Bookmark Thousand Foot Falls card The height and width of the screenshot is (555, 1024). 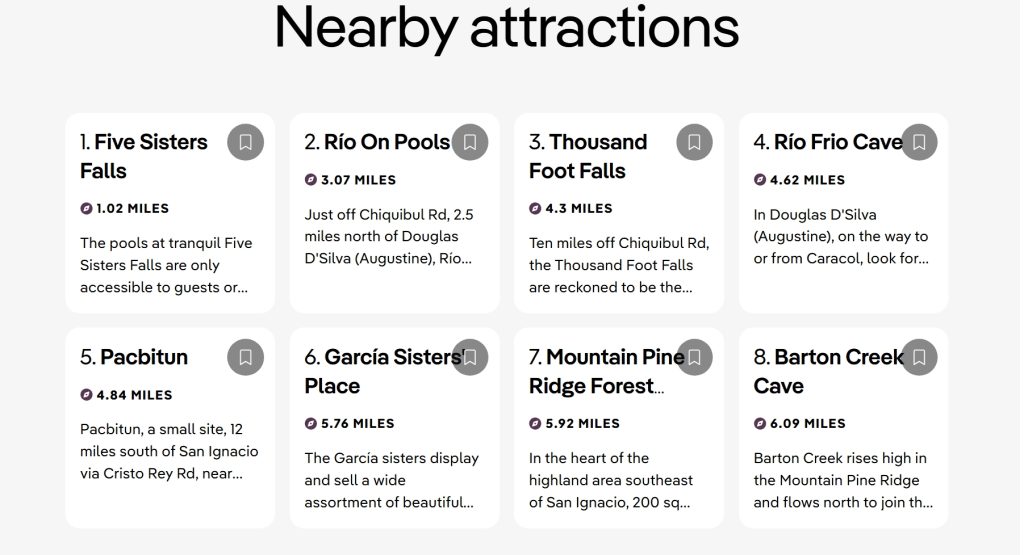pyautogui.click(x=694, y=142)
